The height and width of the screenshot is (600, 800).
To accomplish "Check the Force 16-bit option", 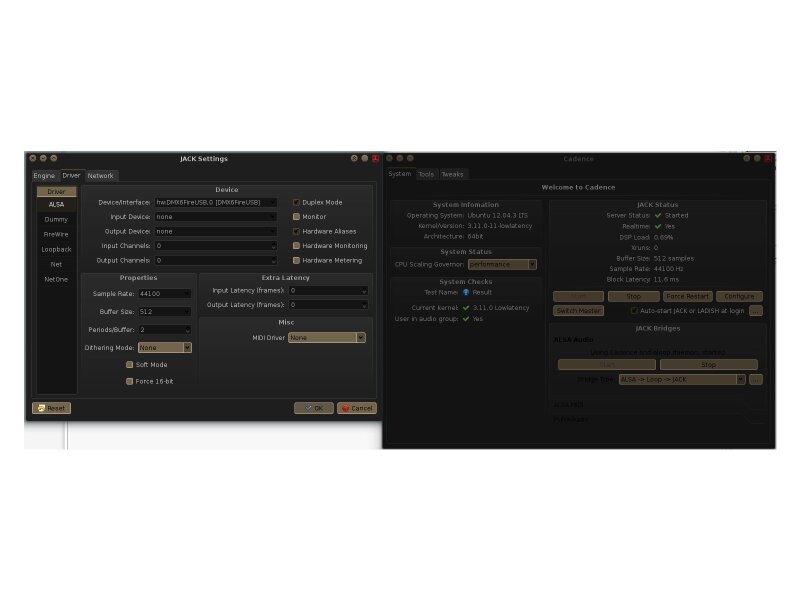I will (130, 381).
